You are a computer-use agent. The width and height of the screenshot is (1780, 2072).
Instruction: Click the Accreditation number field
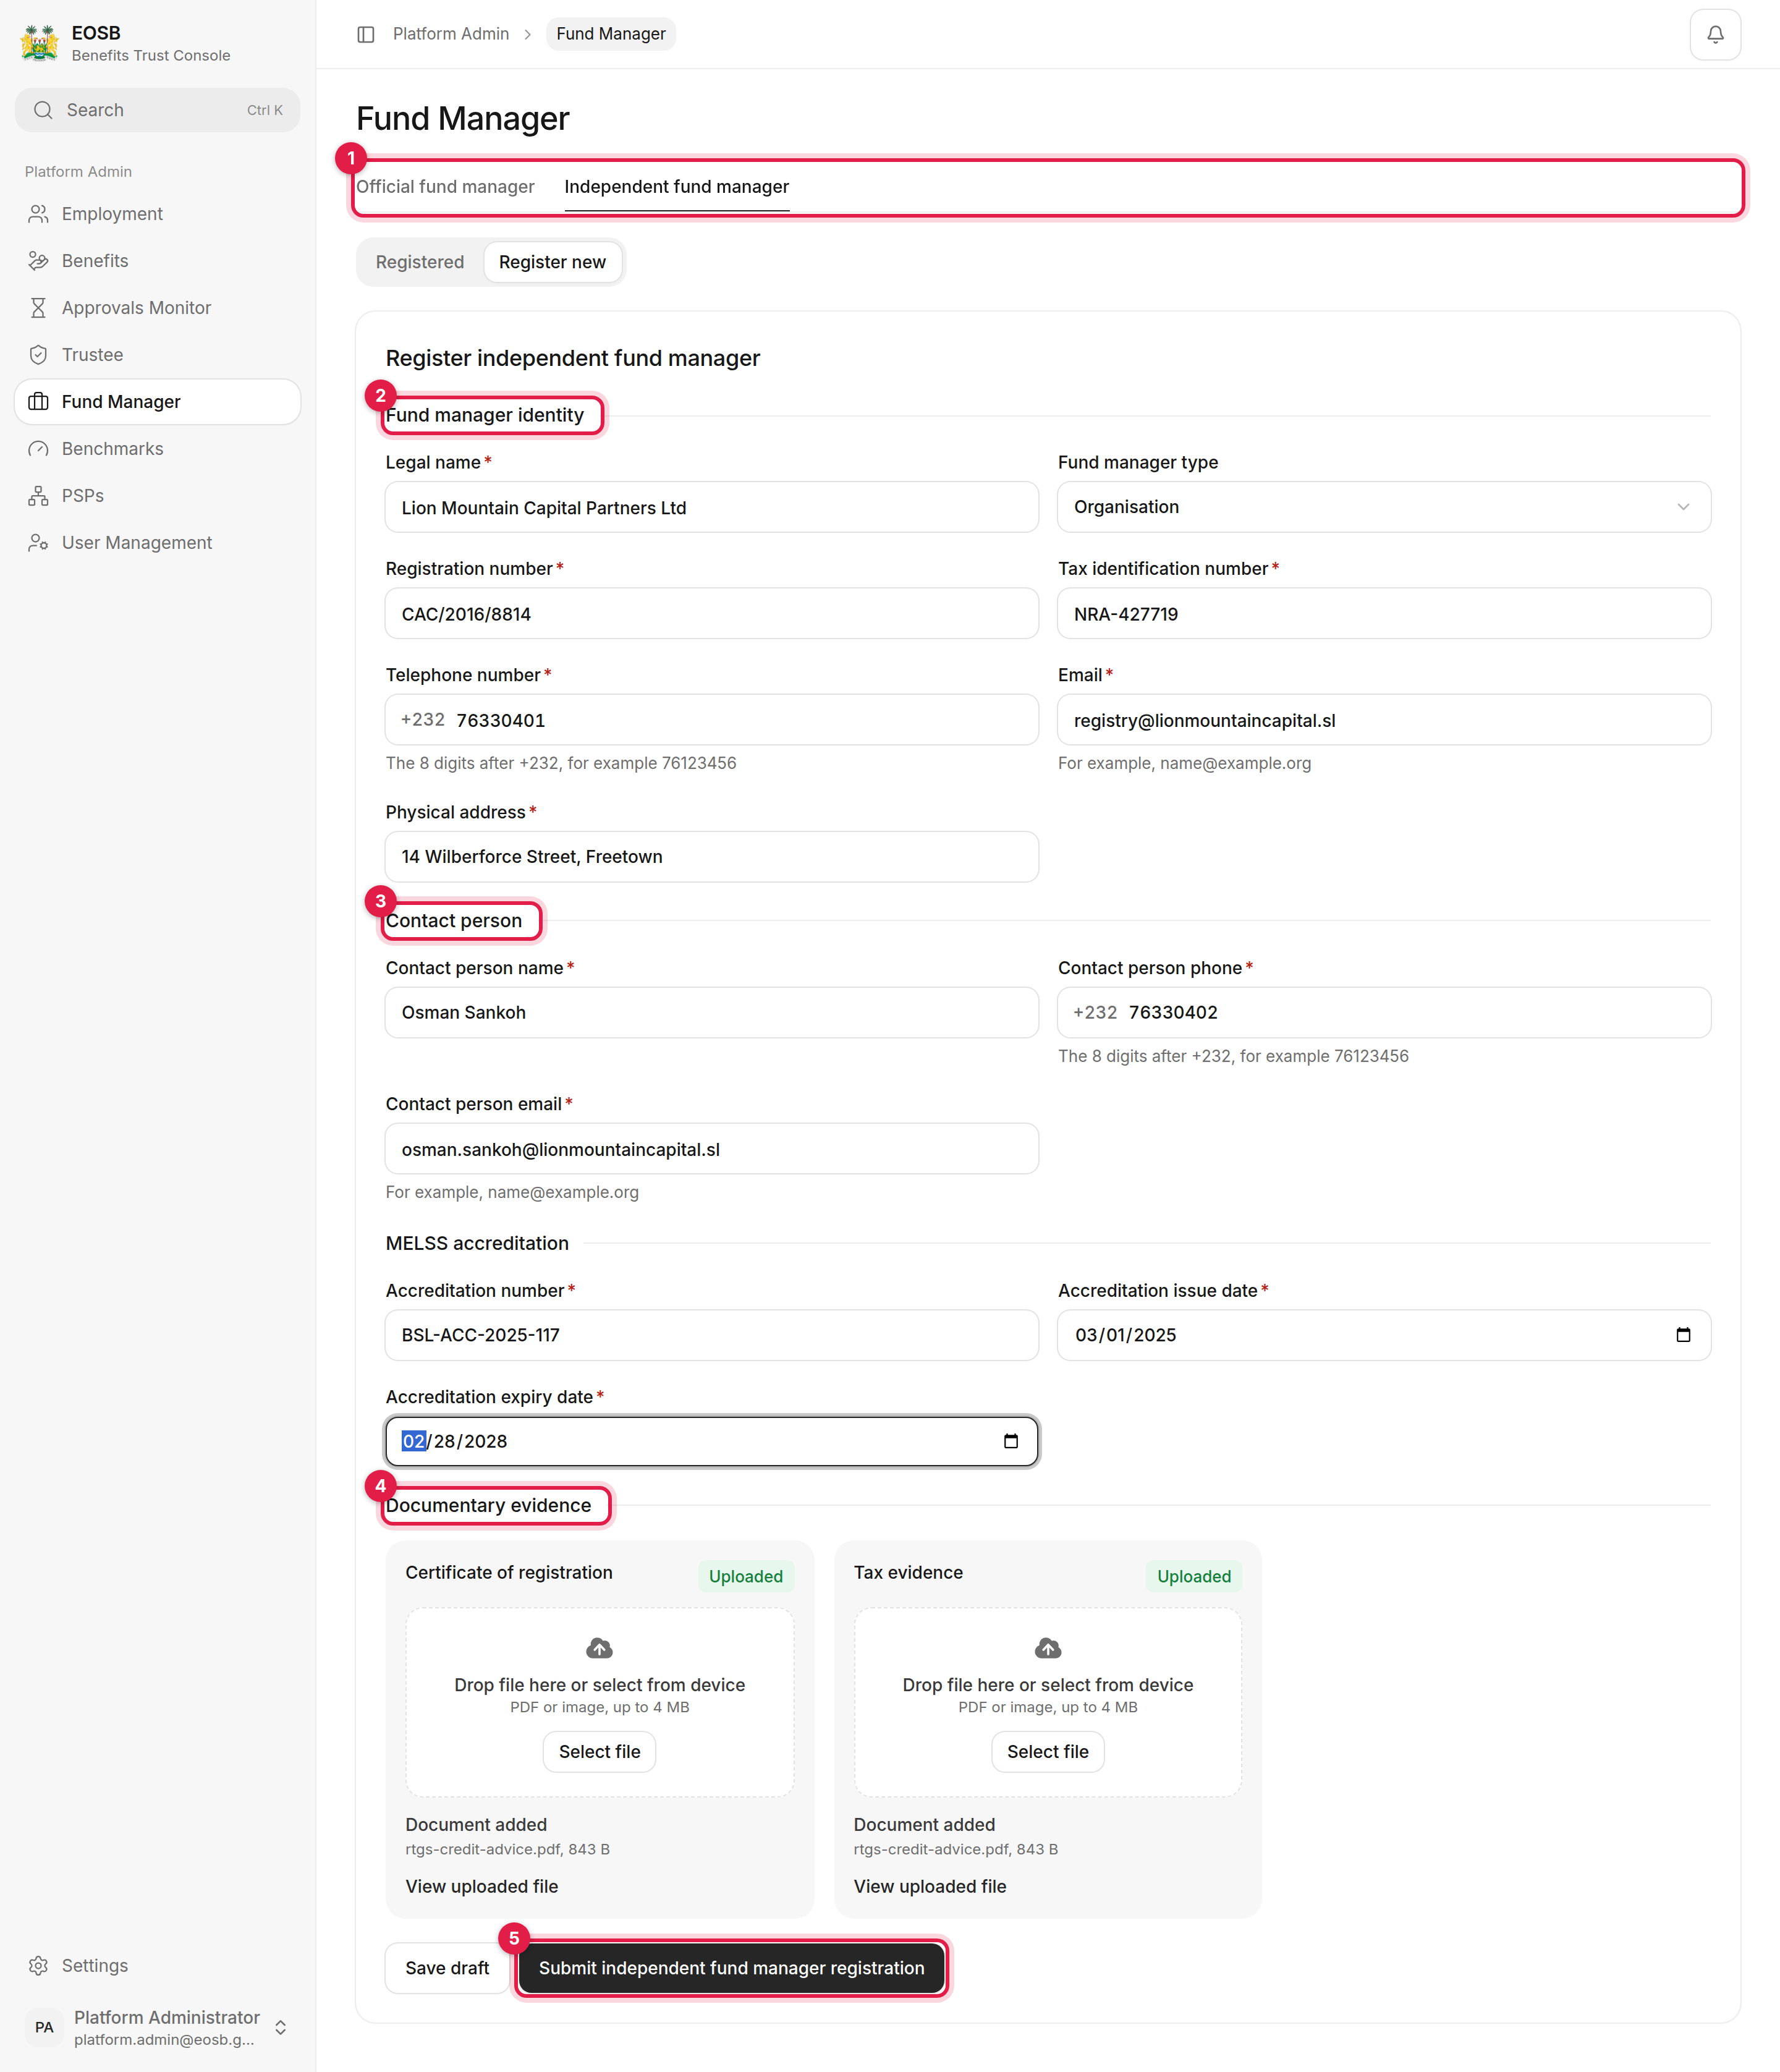point(712,1335)
